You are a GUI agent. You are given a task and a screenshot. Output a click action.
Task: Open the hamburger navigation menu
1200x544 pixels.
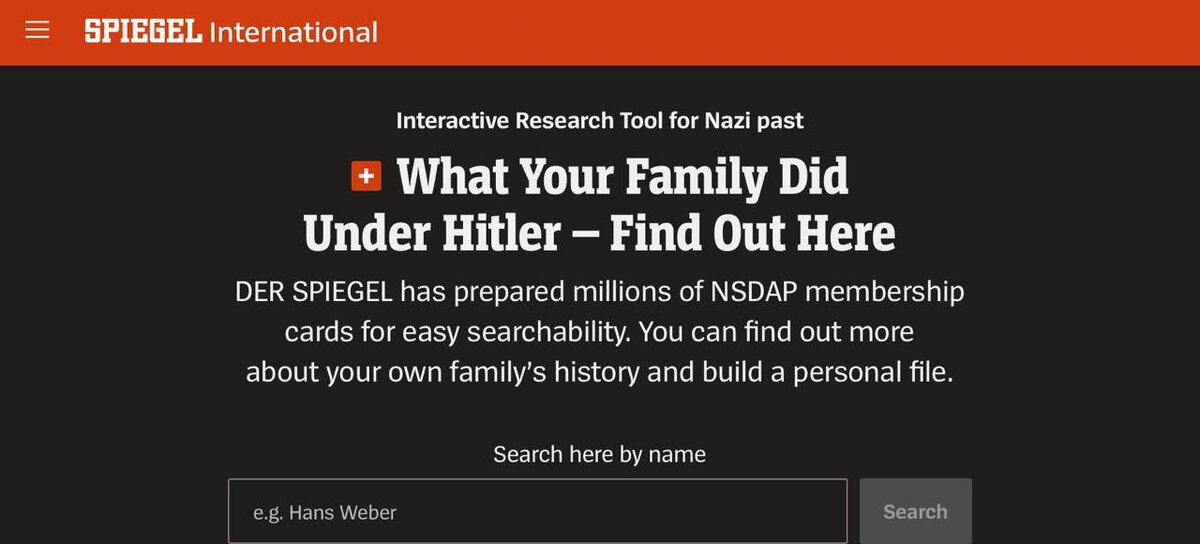(37, 31)
